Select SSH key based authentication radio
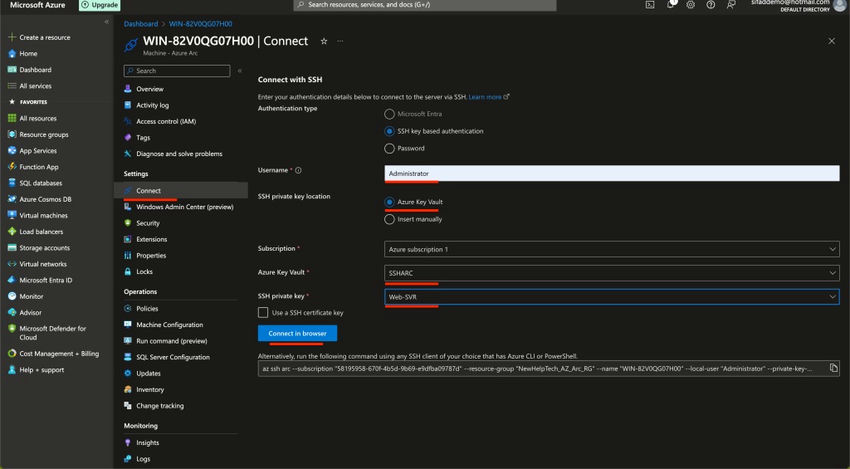This screenshot has width=850, height=469. (x=389, y=131)
